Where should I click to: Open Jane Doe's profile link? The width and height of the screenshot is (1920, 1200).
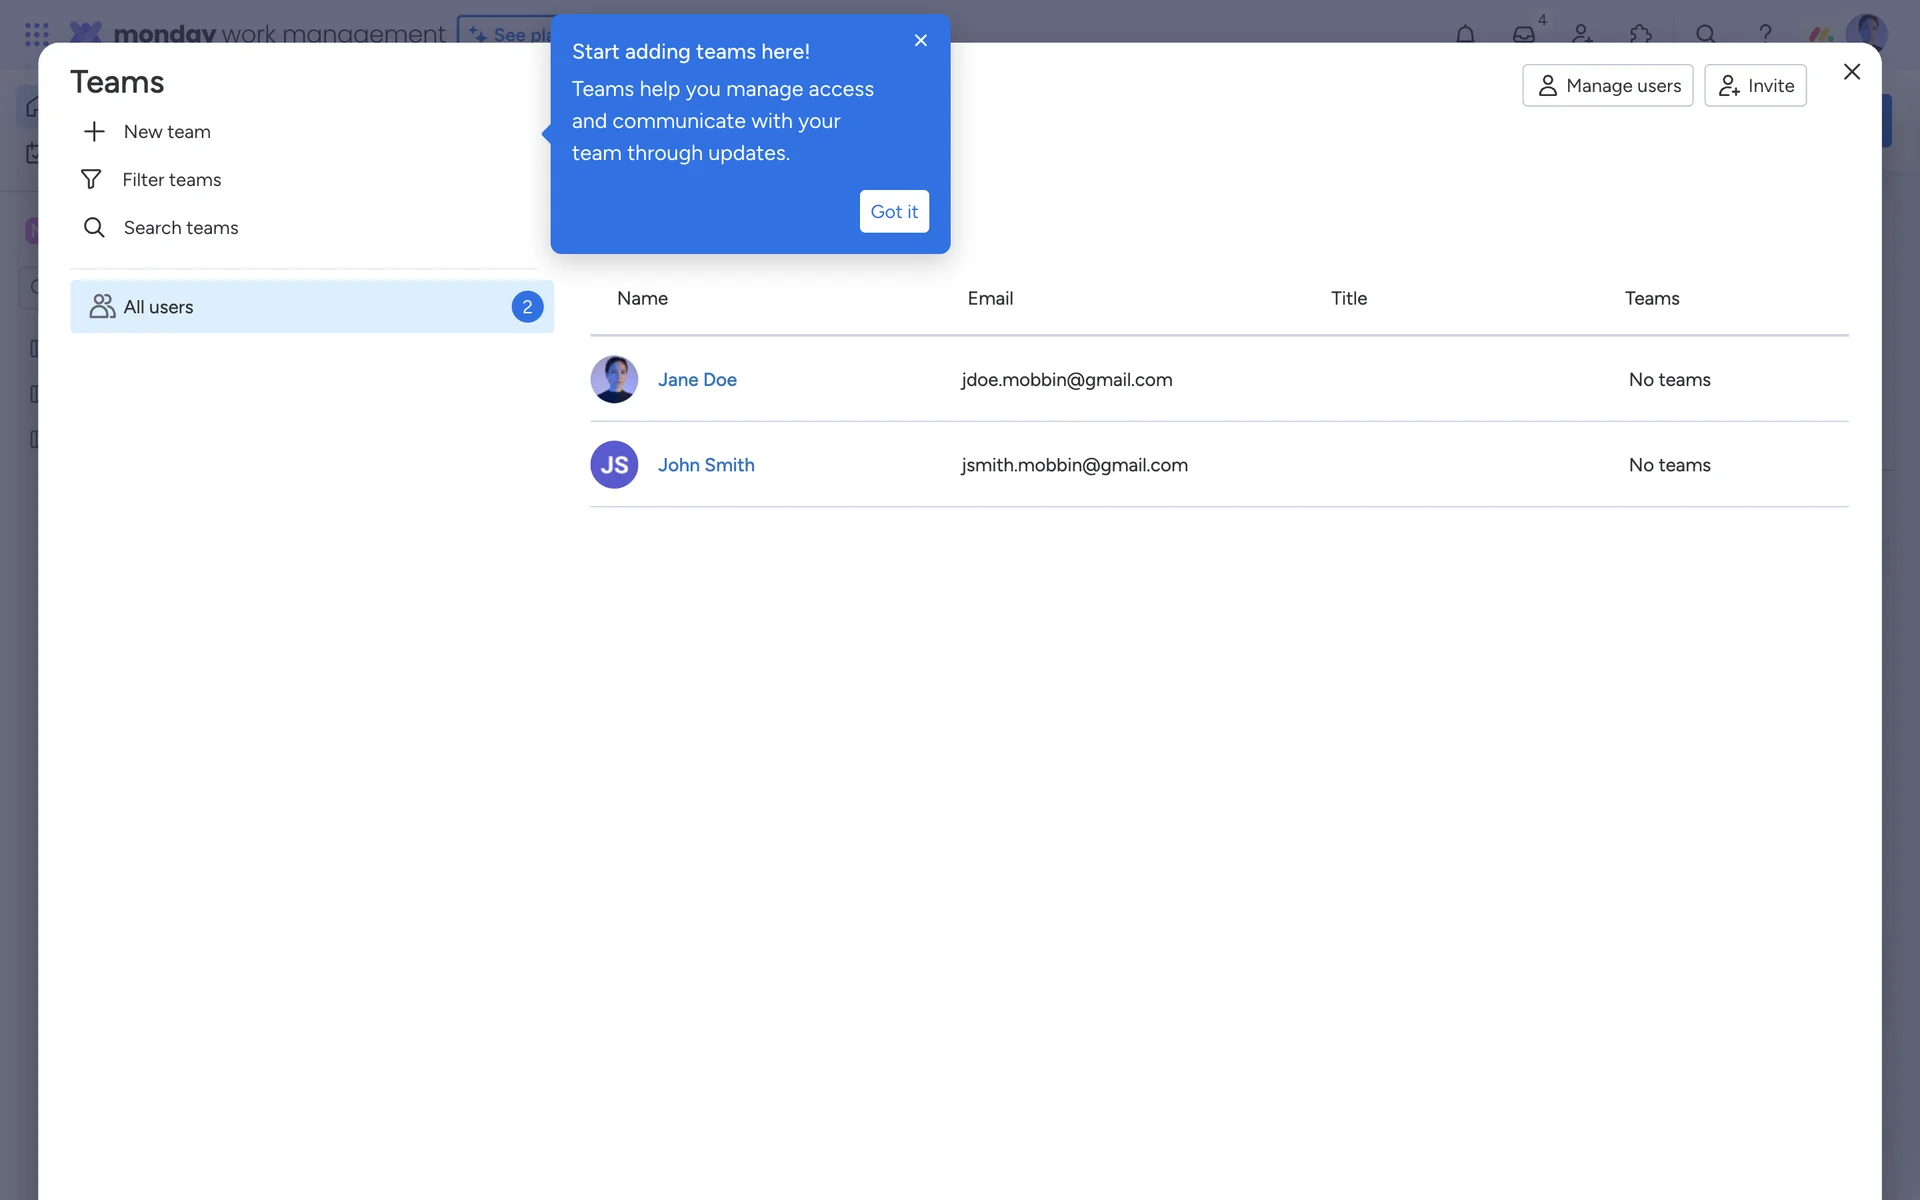click(x=697, y=380)
